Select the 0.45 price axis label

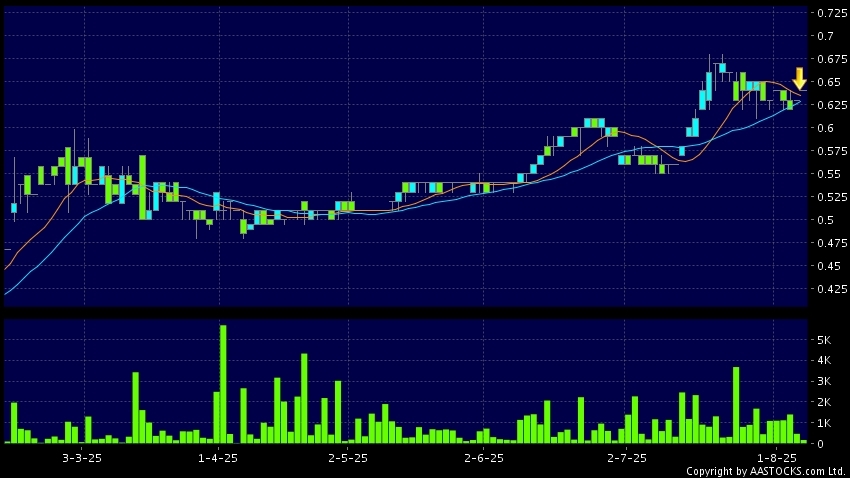click(829, 266)
